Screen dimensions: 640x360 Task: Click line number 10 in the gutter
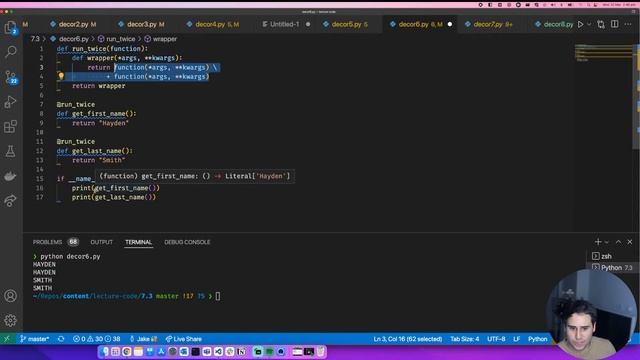[40, 132]
